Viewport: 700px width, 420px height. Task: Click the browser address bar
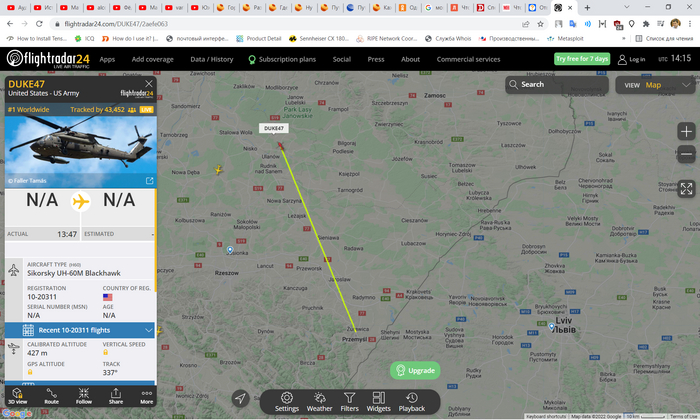click(286, 24)
